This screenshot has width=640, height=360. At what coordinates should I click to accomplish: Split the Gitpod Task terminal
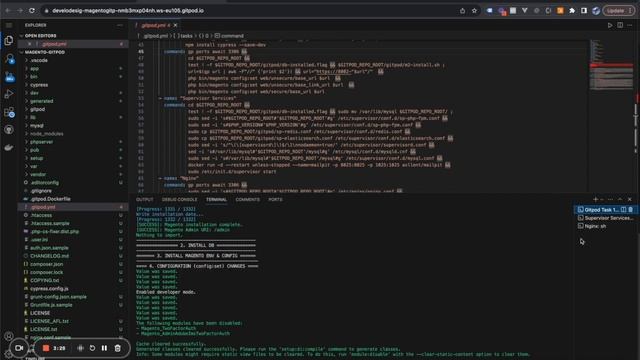point(623,210)
